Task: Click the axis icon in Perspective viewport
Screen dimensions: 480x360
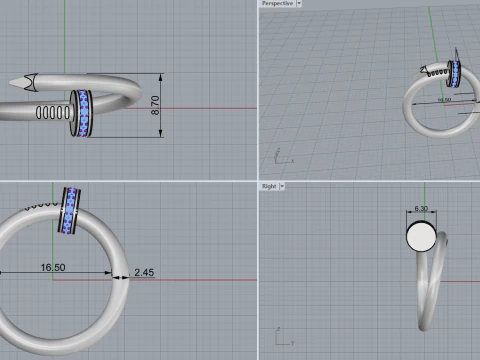Action: click(x=284, y=157)
